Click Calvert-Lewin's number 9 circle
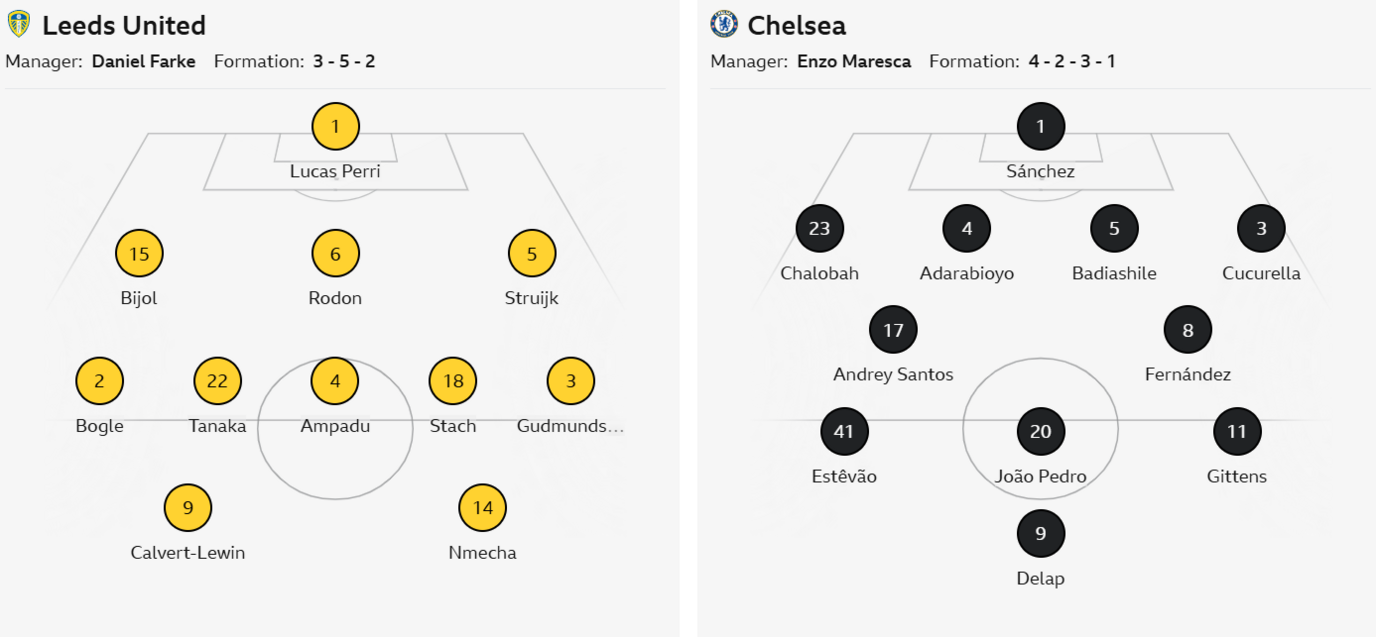The image size is (1376, 637). pyautogui.click(x=188, y=508)
